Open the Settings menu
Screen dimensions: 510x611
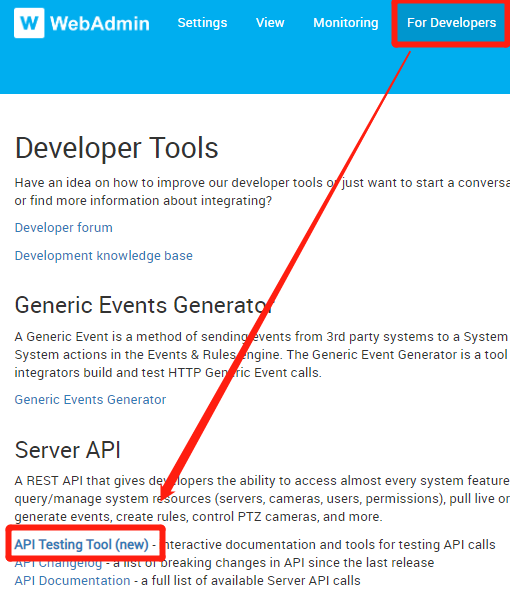[202, 23]
